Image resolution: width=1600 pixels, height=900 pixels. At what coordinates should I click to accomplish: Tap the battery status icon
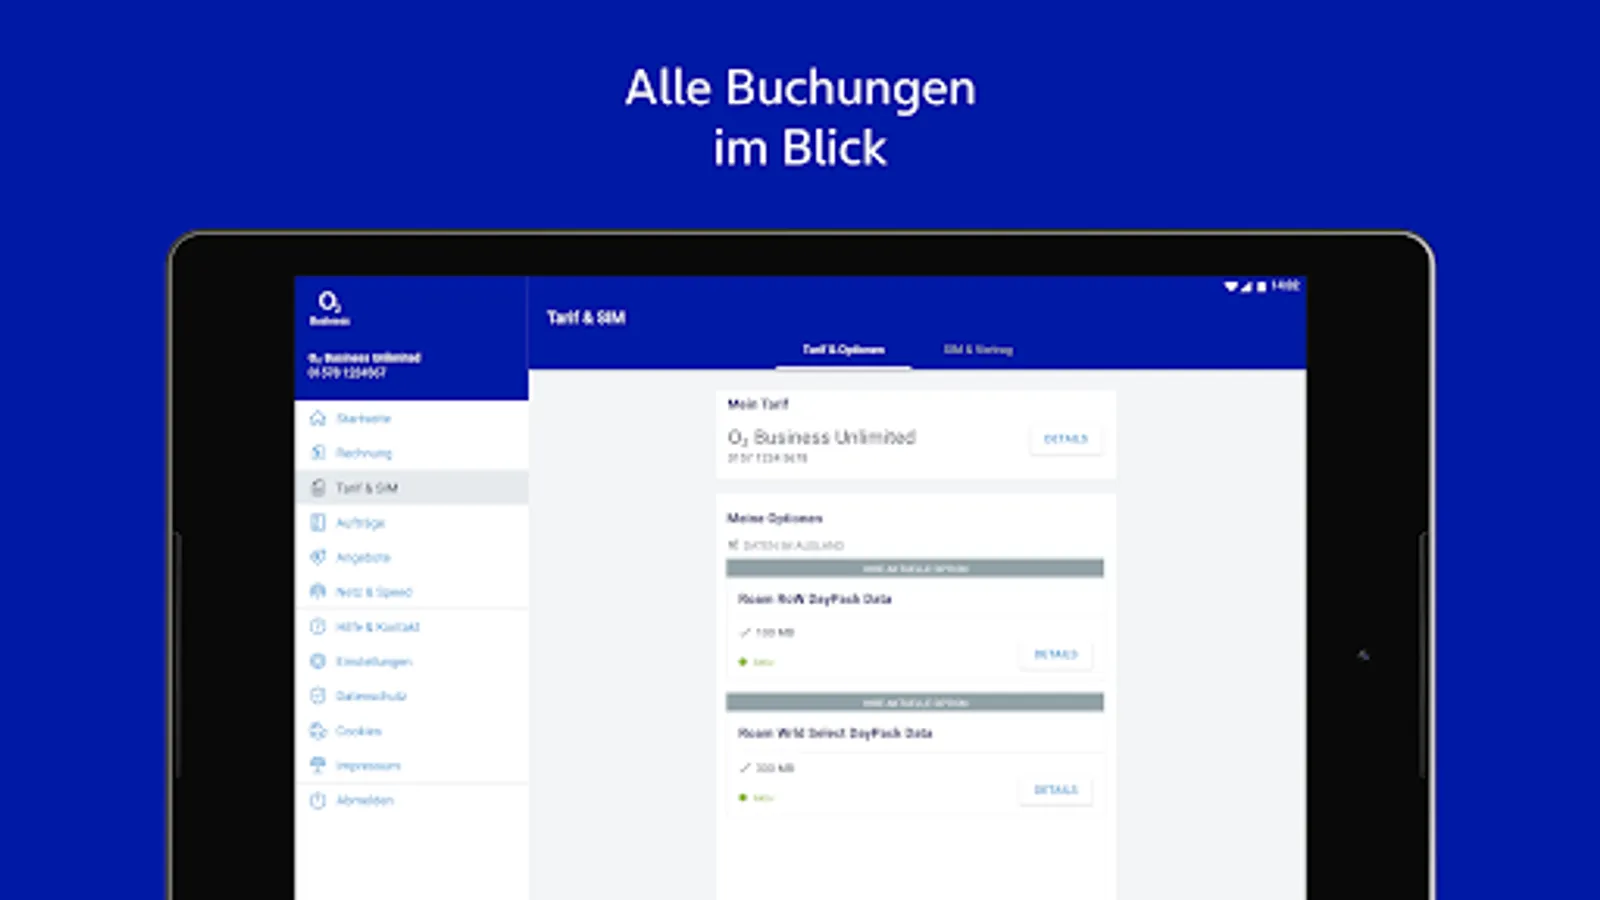[x=1262, y=286]
